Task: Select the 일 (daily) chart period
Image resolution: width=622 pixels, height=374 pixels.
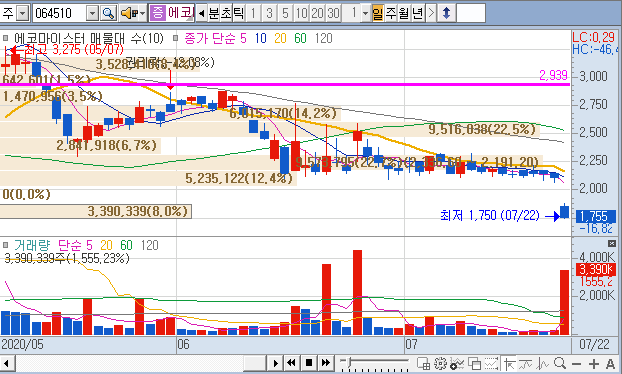Action: (378, 13)
